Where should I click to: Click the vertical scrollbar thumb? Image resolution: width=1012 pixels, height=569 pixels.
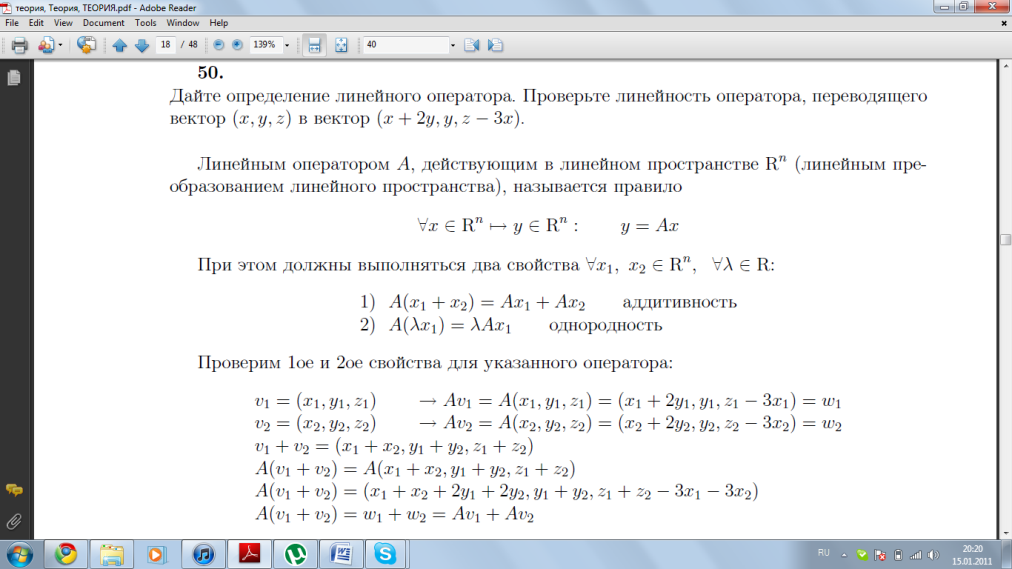1006,239
